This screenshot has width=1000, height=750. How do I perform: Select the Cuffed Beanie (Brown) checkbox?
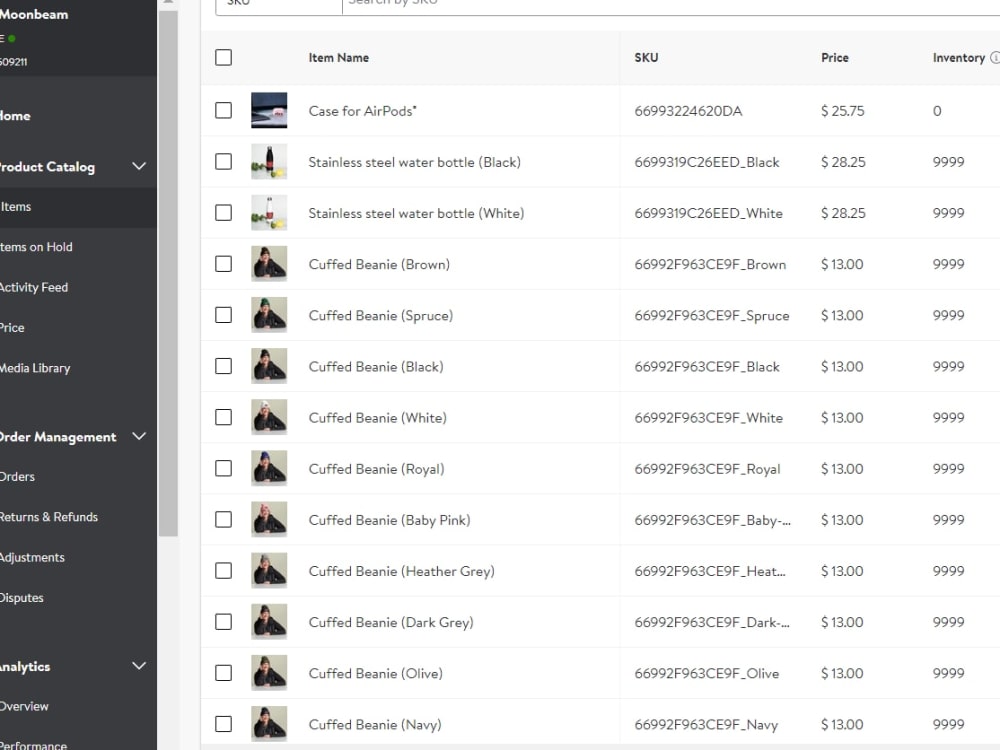pyautogui.click(x=223, y=263)
